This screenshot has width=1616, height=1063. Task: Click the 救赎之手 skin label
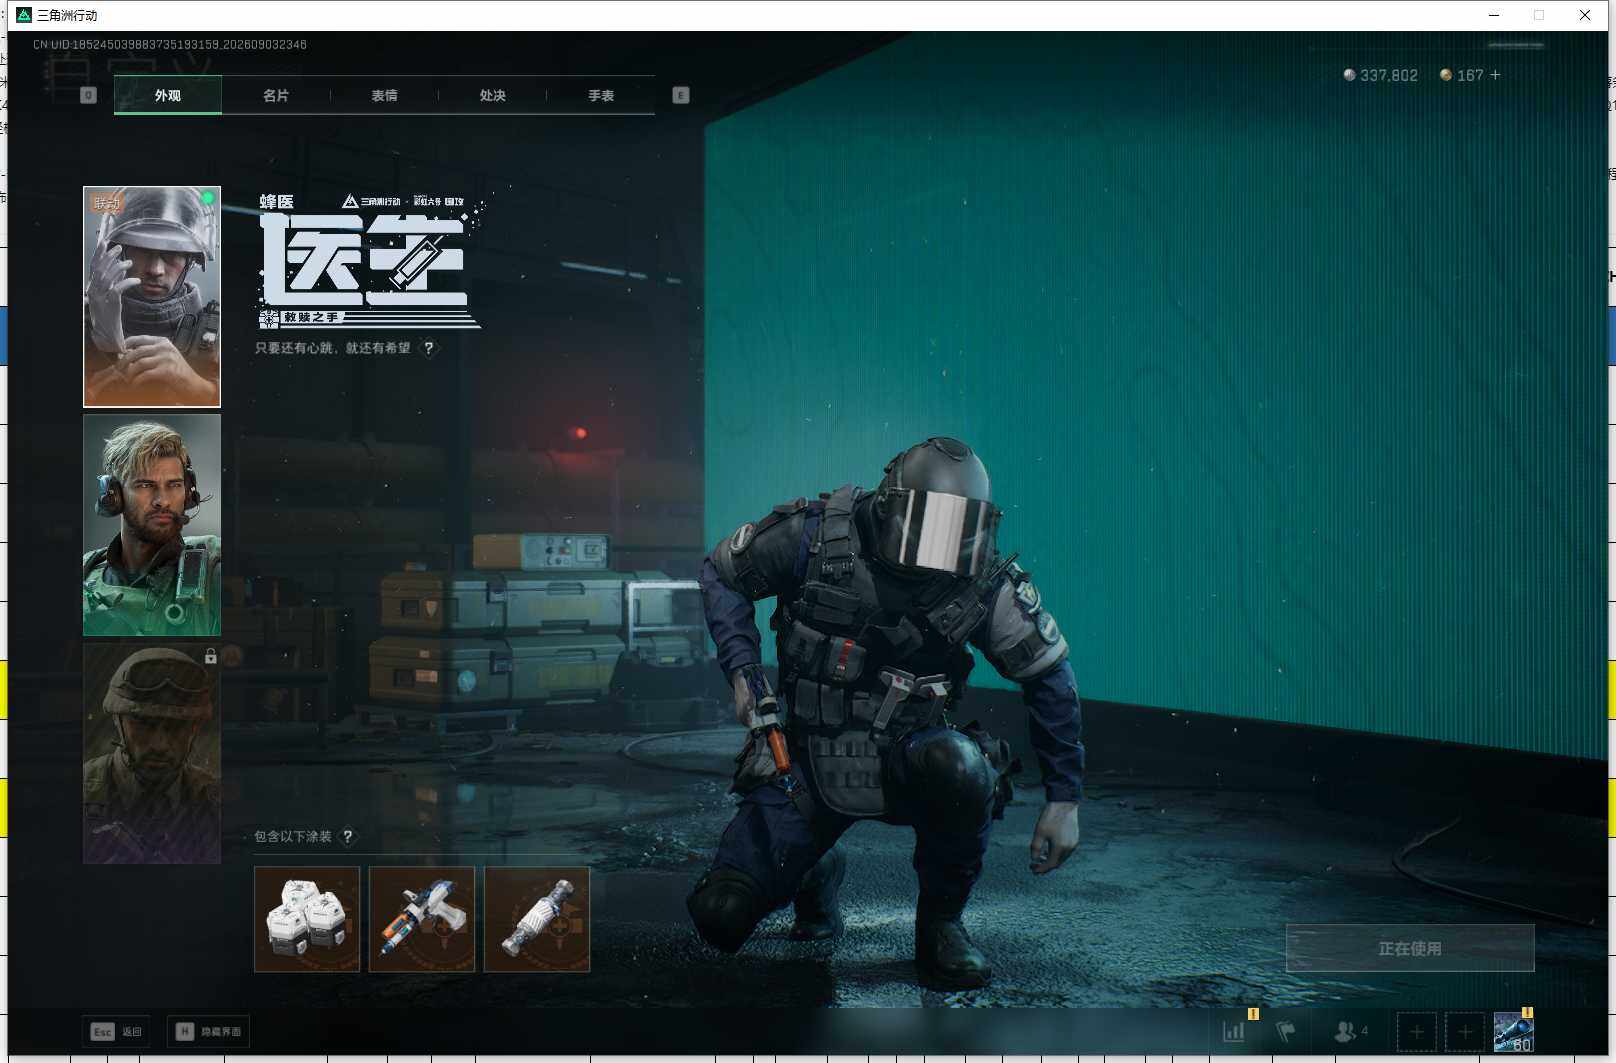click(x=311, y=318)
